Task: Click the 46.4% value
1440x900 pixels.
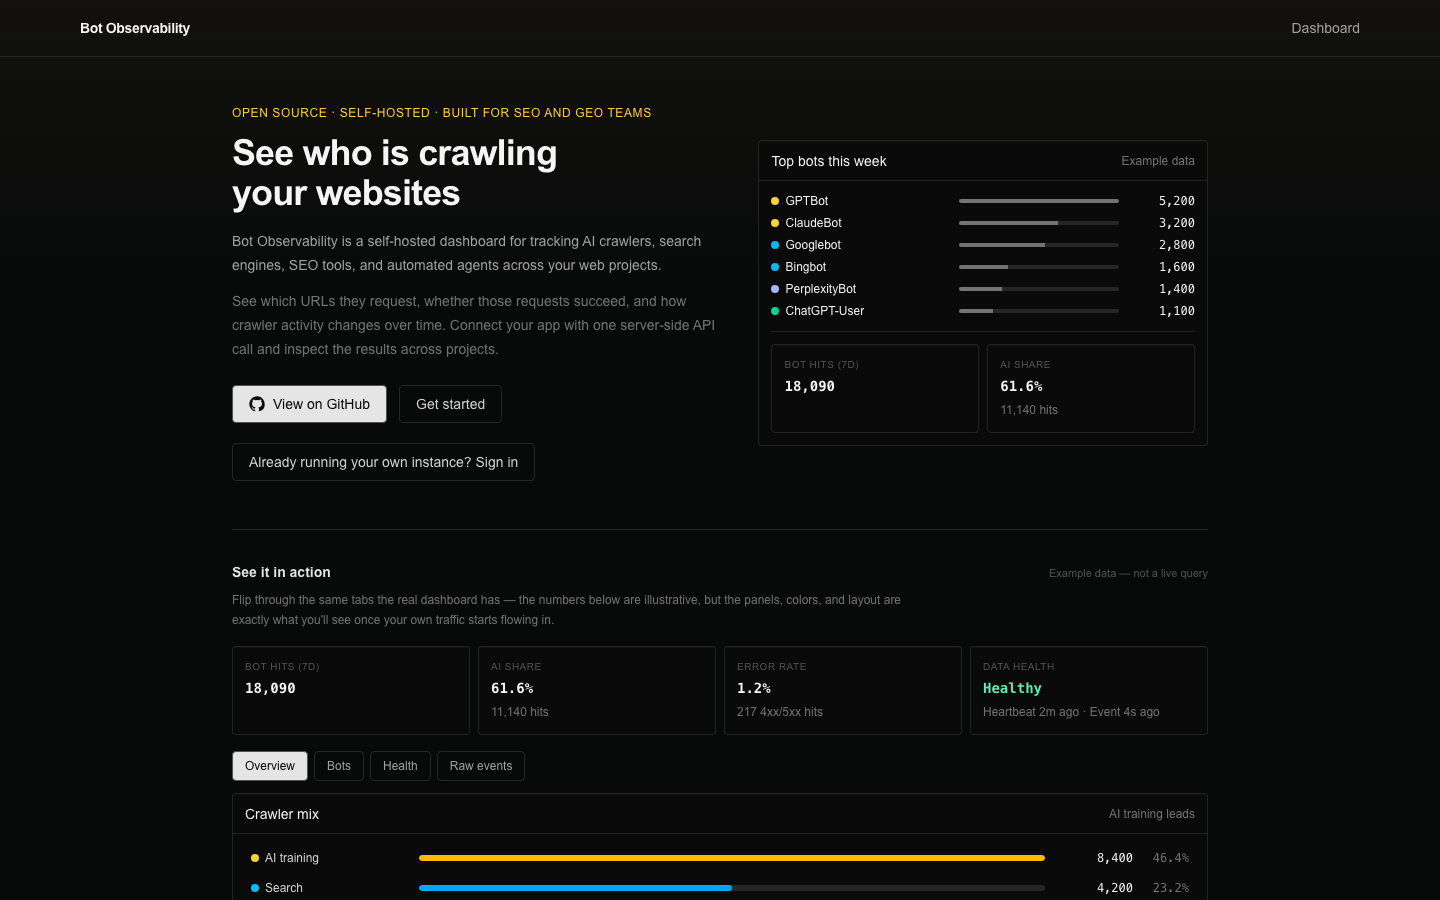Action: 1171,858
